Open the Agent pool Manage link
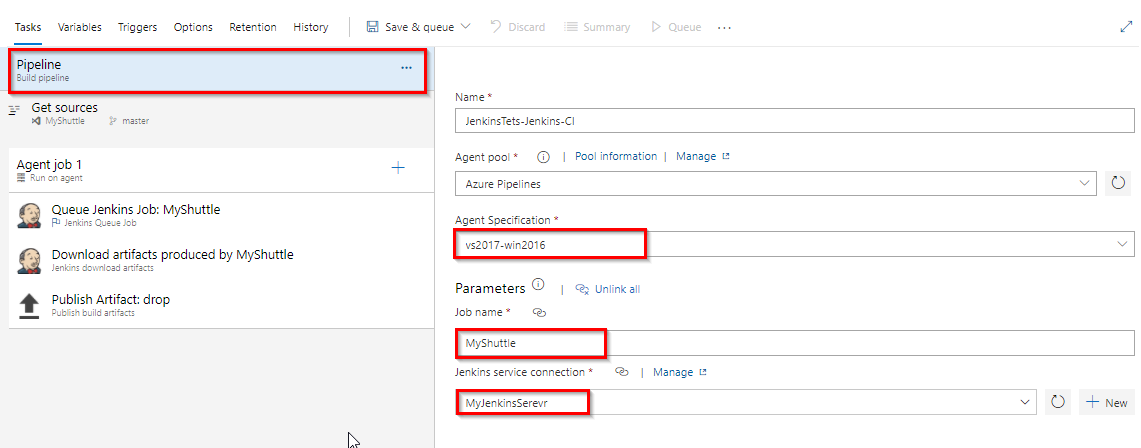 (702, 156)
